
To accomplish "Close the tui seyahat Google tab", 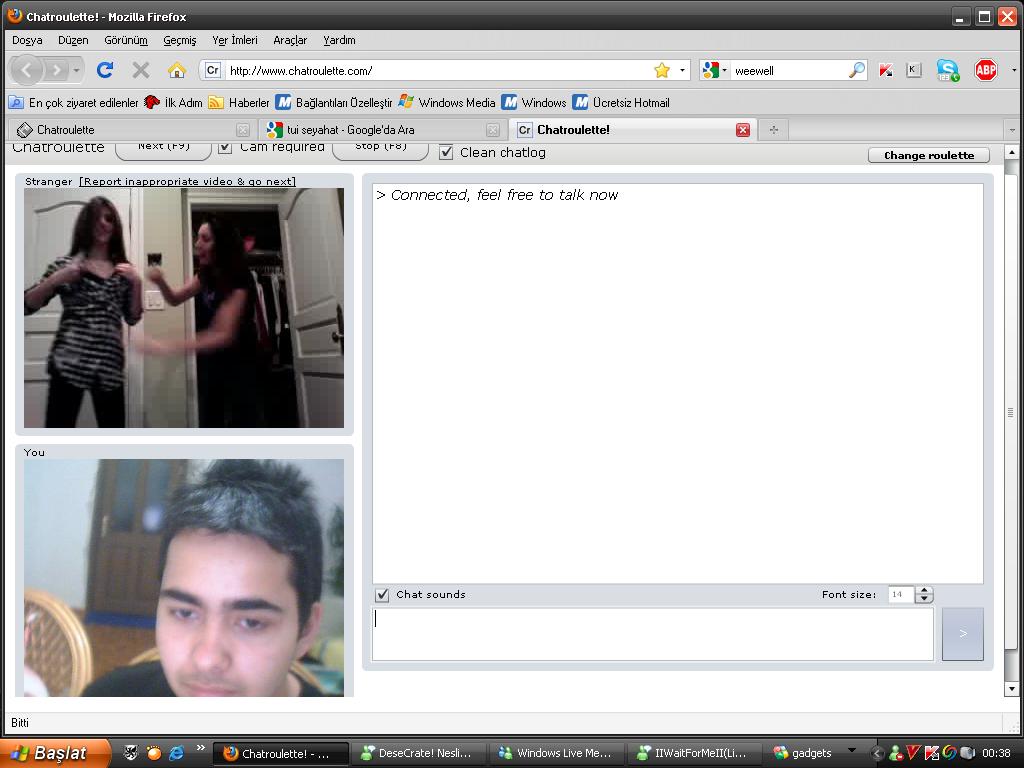I will point(493,130).
